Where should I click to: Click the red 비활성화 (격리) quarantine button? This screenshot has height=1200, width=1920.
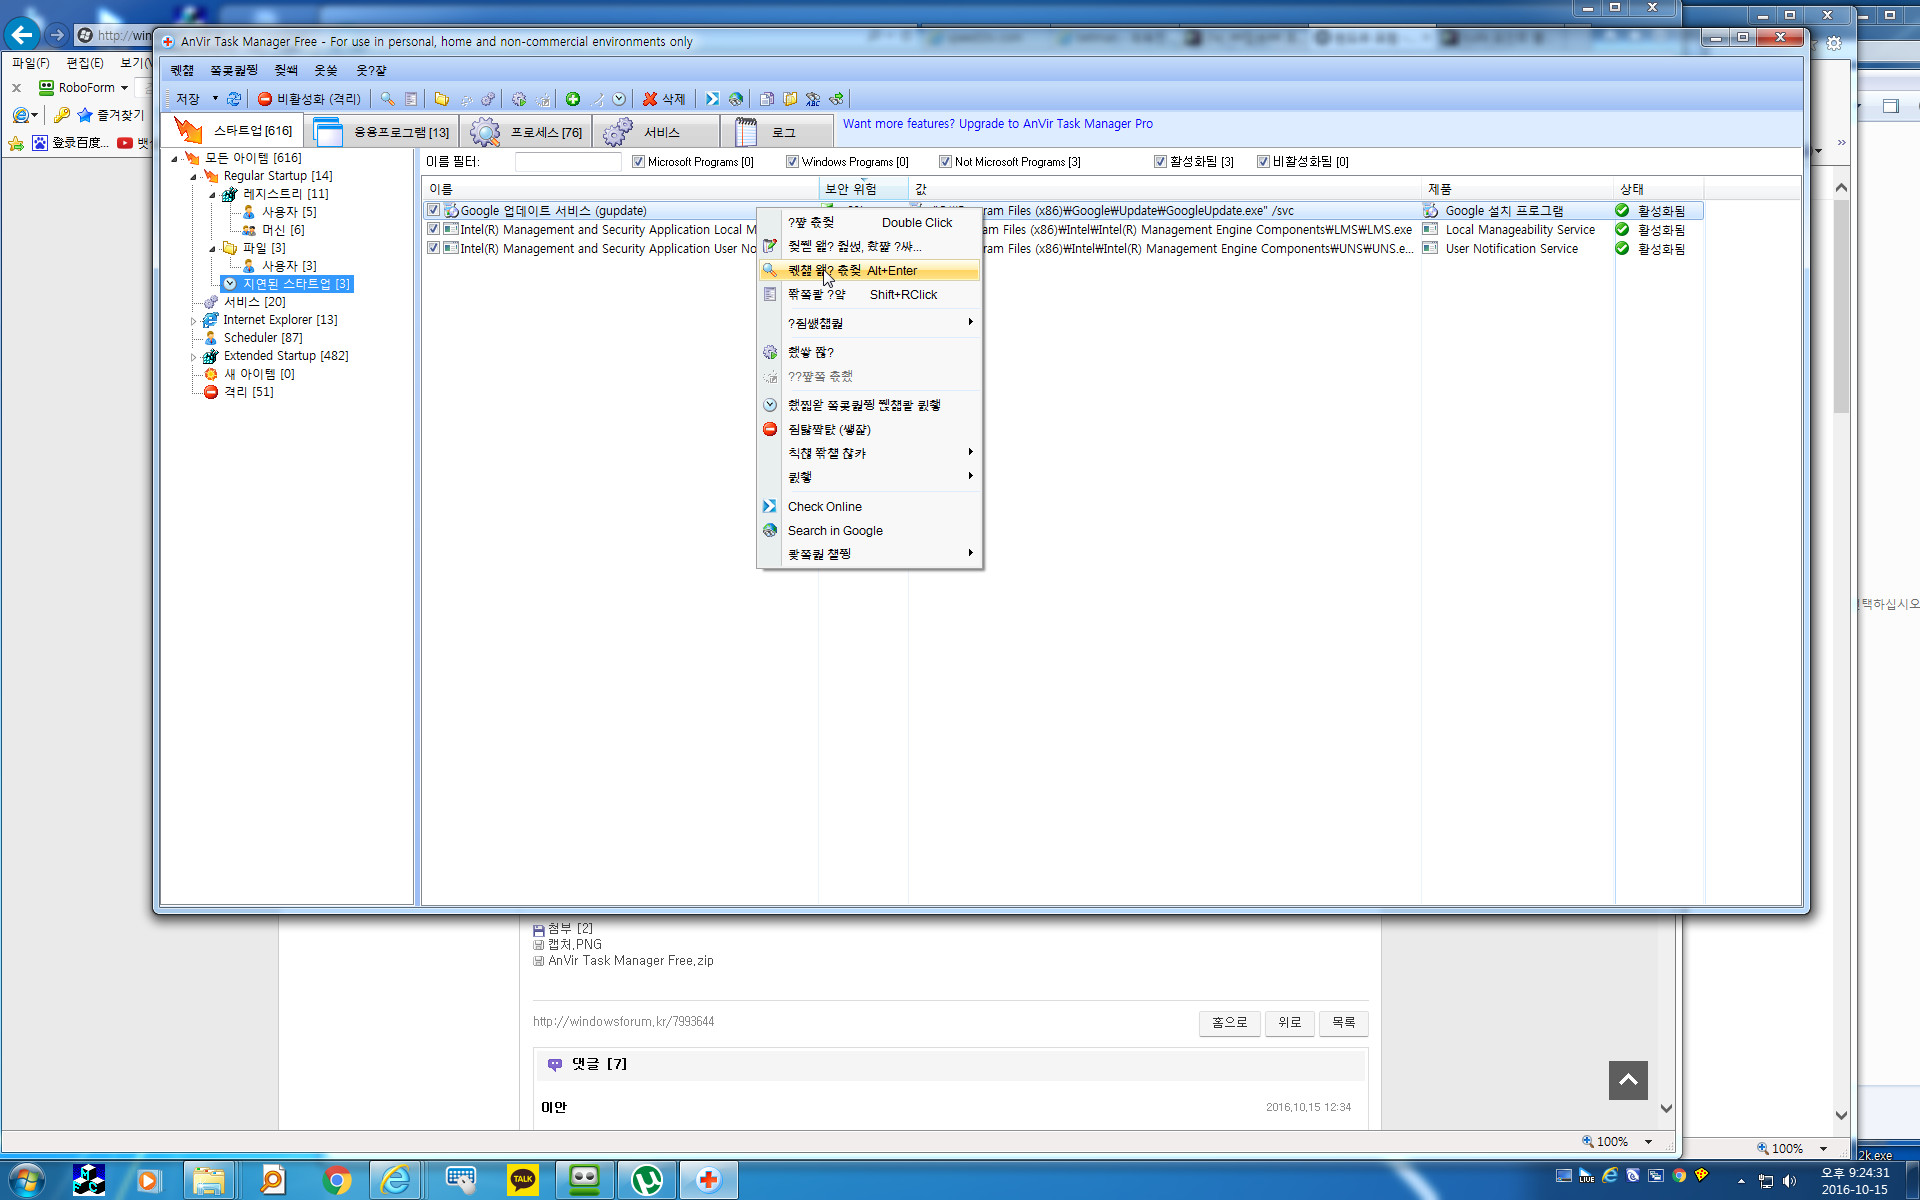309,99
